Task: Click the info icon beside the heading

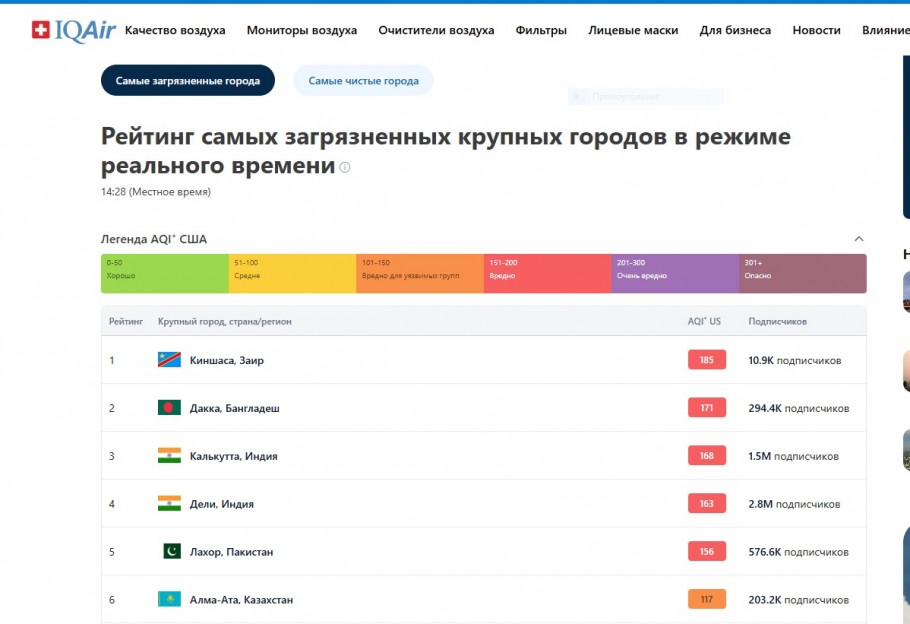Action: click(x=345, y=168)
